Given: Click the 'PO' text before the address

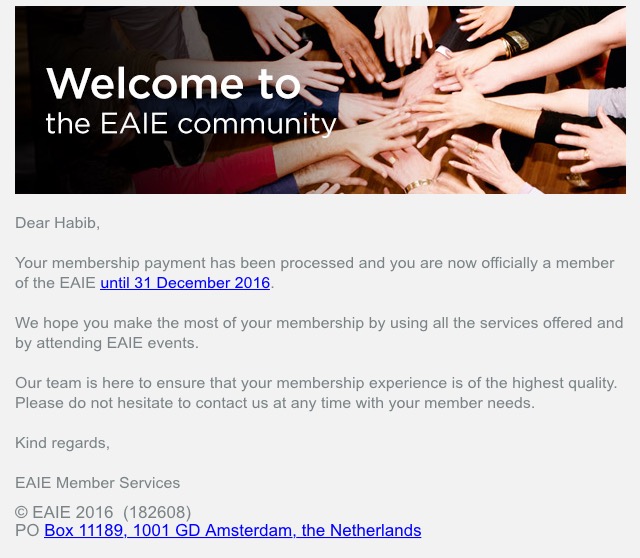Looking at the screenshot, I should tap(27, 530).
